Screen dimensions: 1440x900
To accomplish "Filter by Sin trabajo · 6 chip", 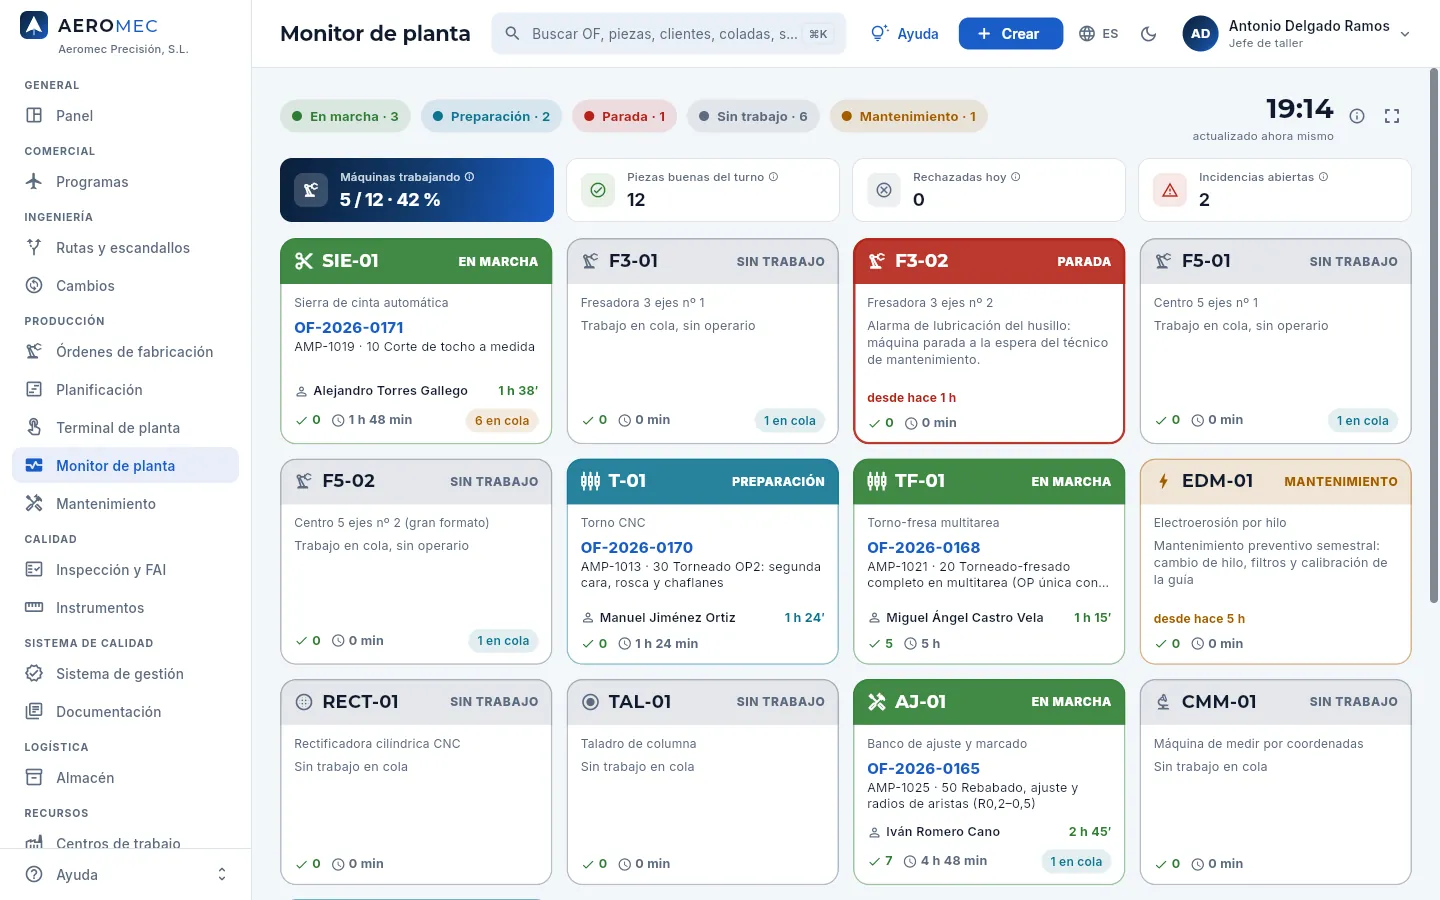I will (753, 116).
